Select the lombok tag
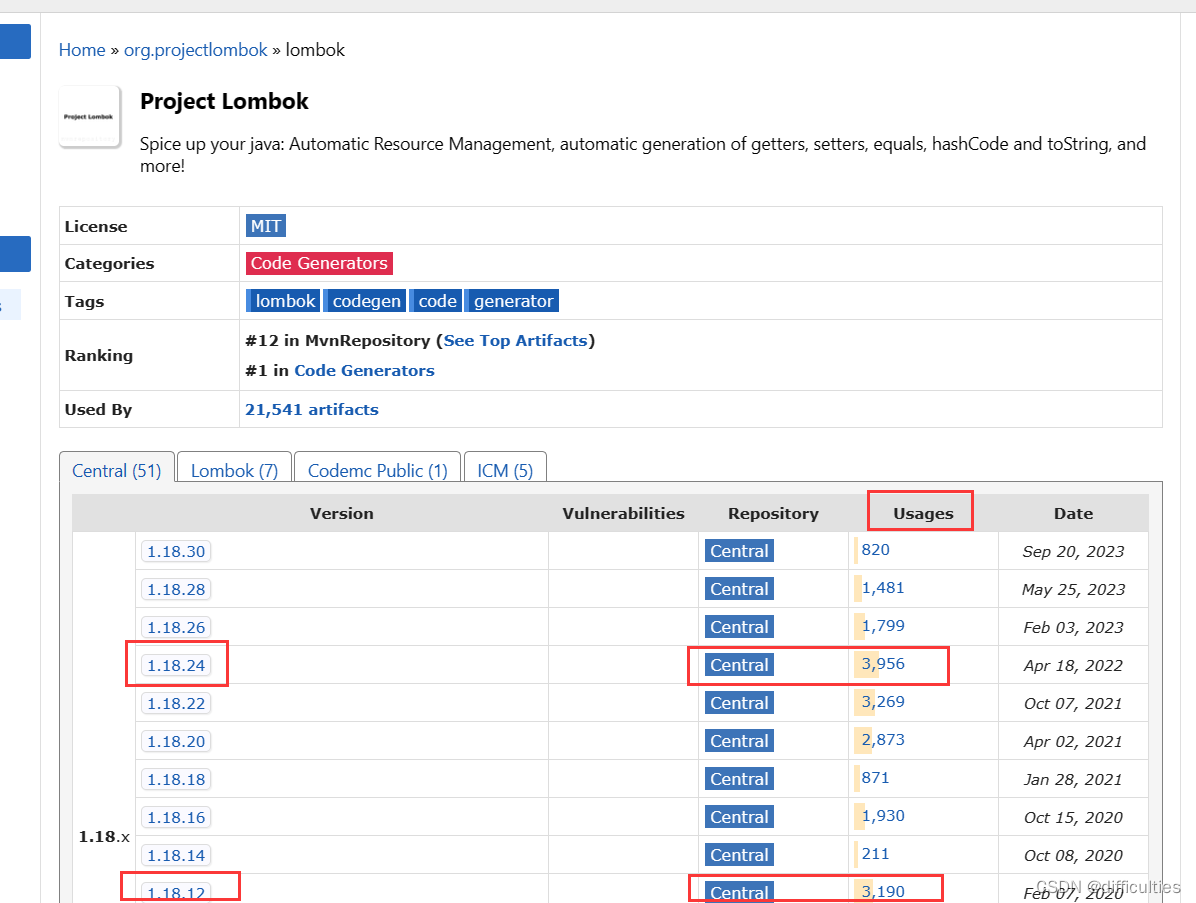 (x=283, y=301)
